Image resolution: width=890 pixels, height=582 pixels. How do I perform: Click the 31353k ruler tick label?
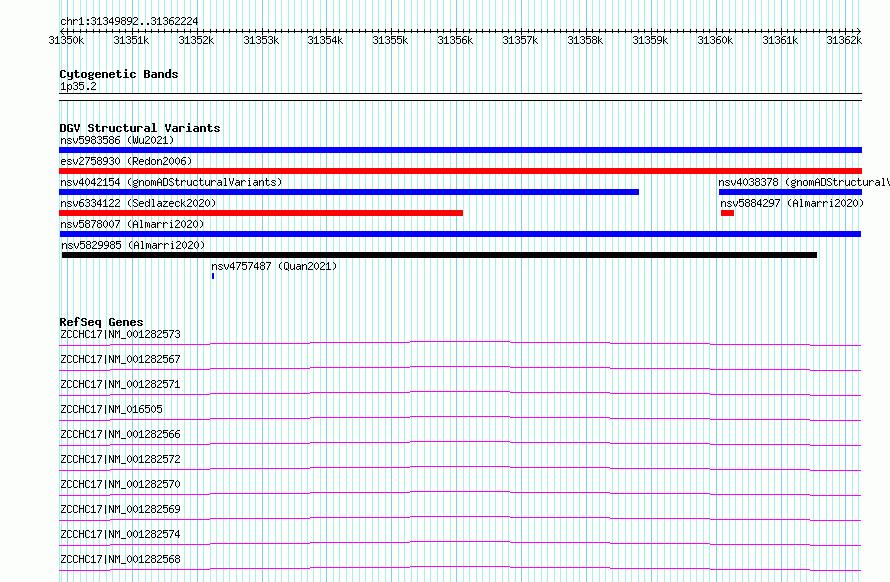point(261,40)
